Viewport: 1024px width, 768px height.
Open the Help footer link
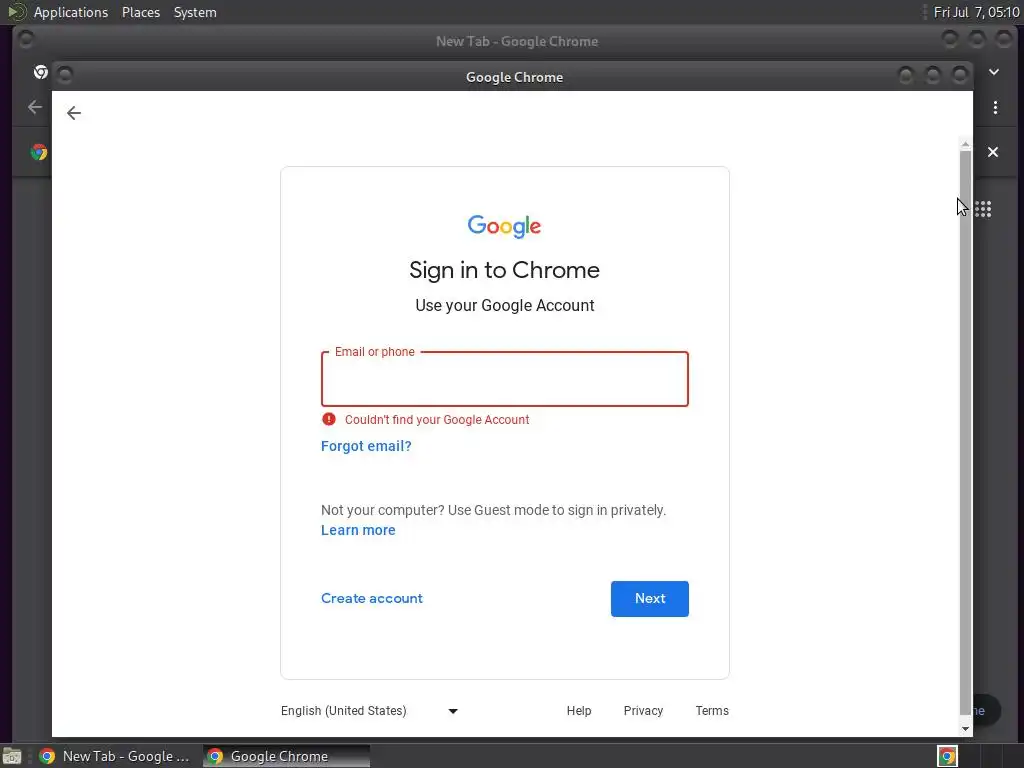point(579,711)
